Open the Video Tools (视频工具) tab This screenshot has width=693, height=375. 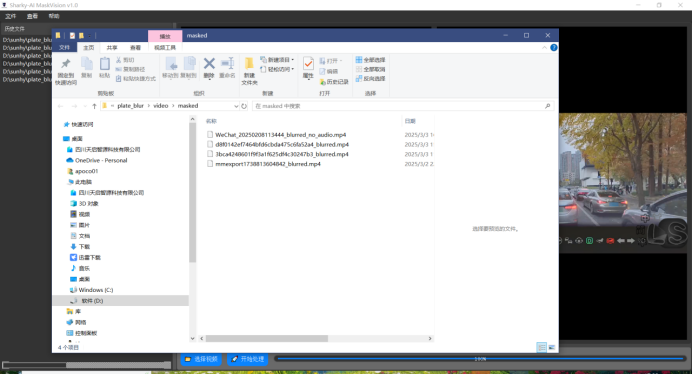click(x=165, y=48)
